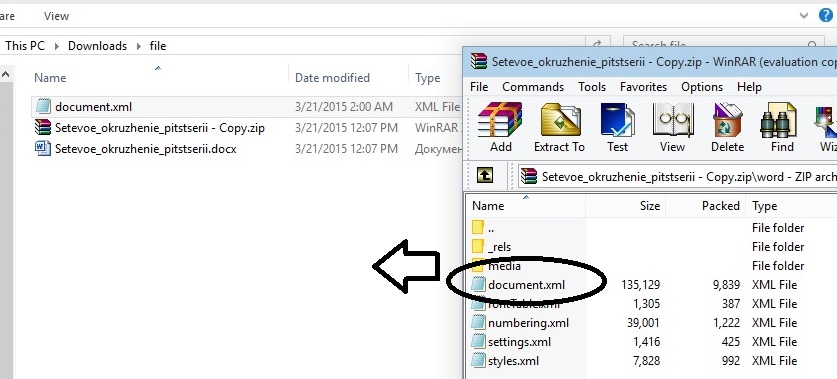The width and height of the screenshot is (837, 379).
Task: Select settings.xml in WinRAR archive list
Action: pos(519,342)
